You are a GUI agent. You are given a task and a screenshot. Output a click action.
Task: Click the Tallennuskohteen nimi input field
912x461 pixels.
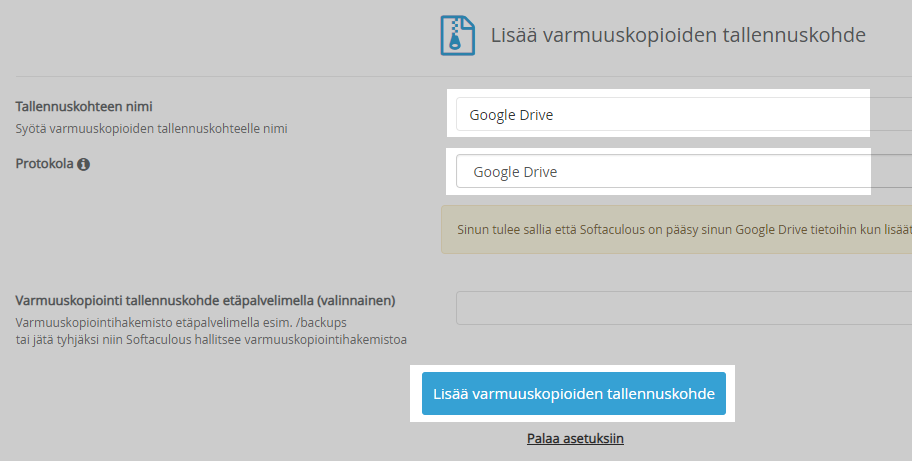point(683,114)
